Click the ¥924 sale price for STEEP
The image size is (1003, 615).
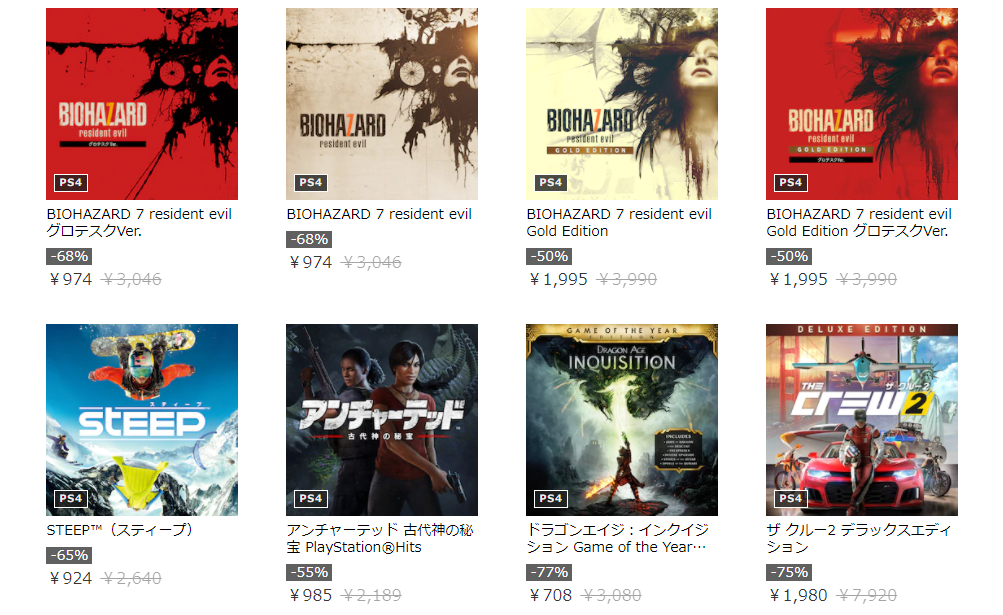click(71, 579)
